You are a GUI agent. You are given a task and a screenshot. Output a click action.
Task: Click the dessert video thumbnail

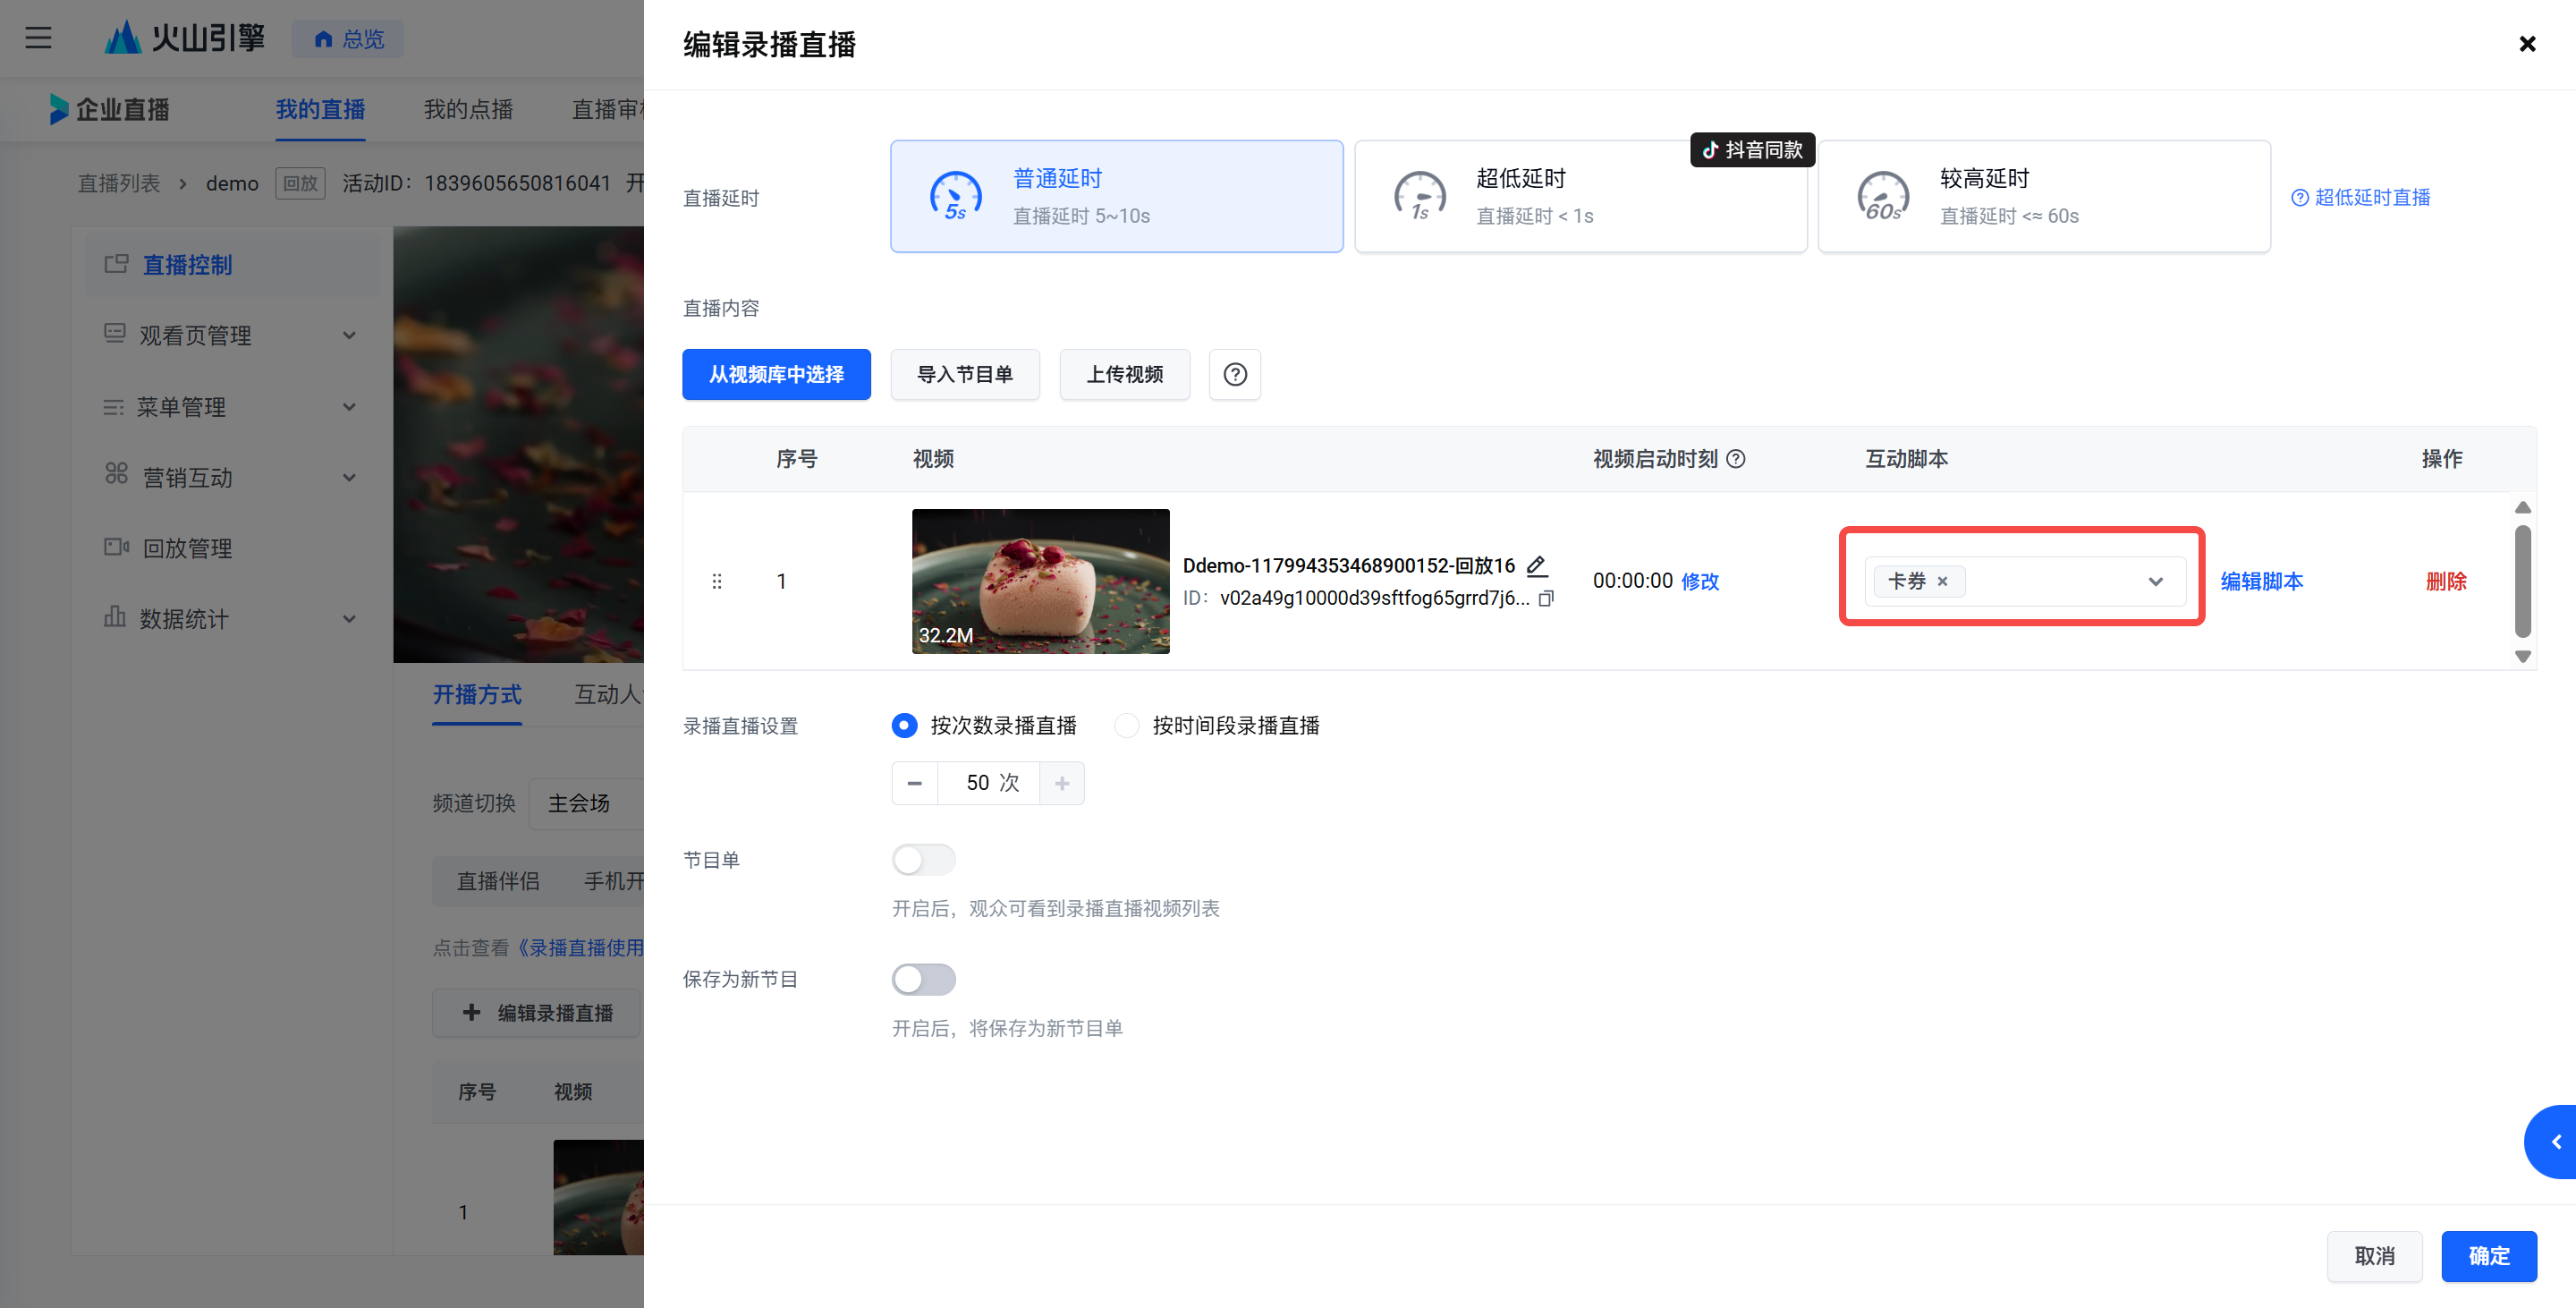coord(1040,581)
